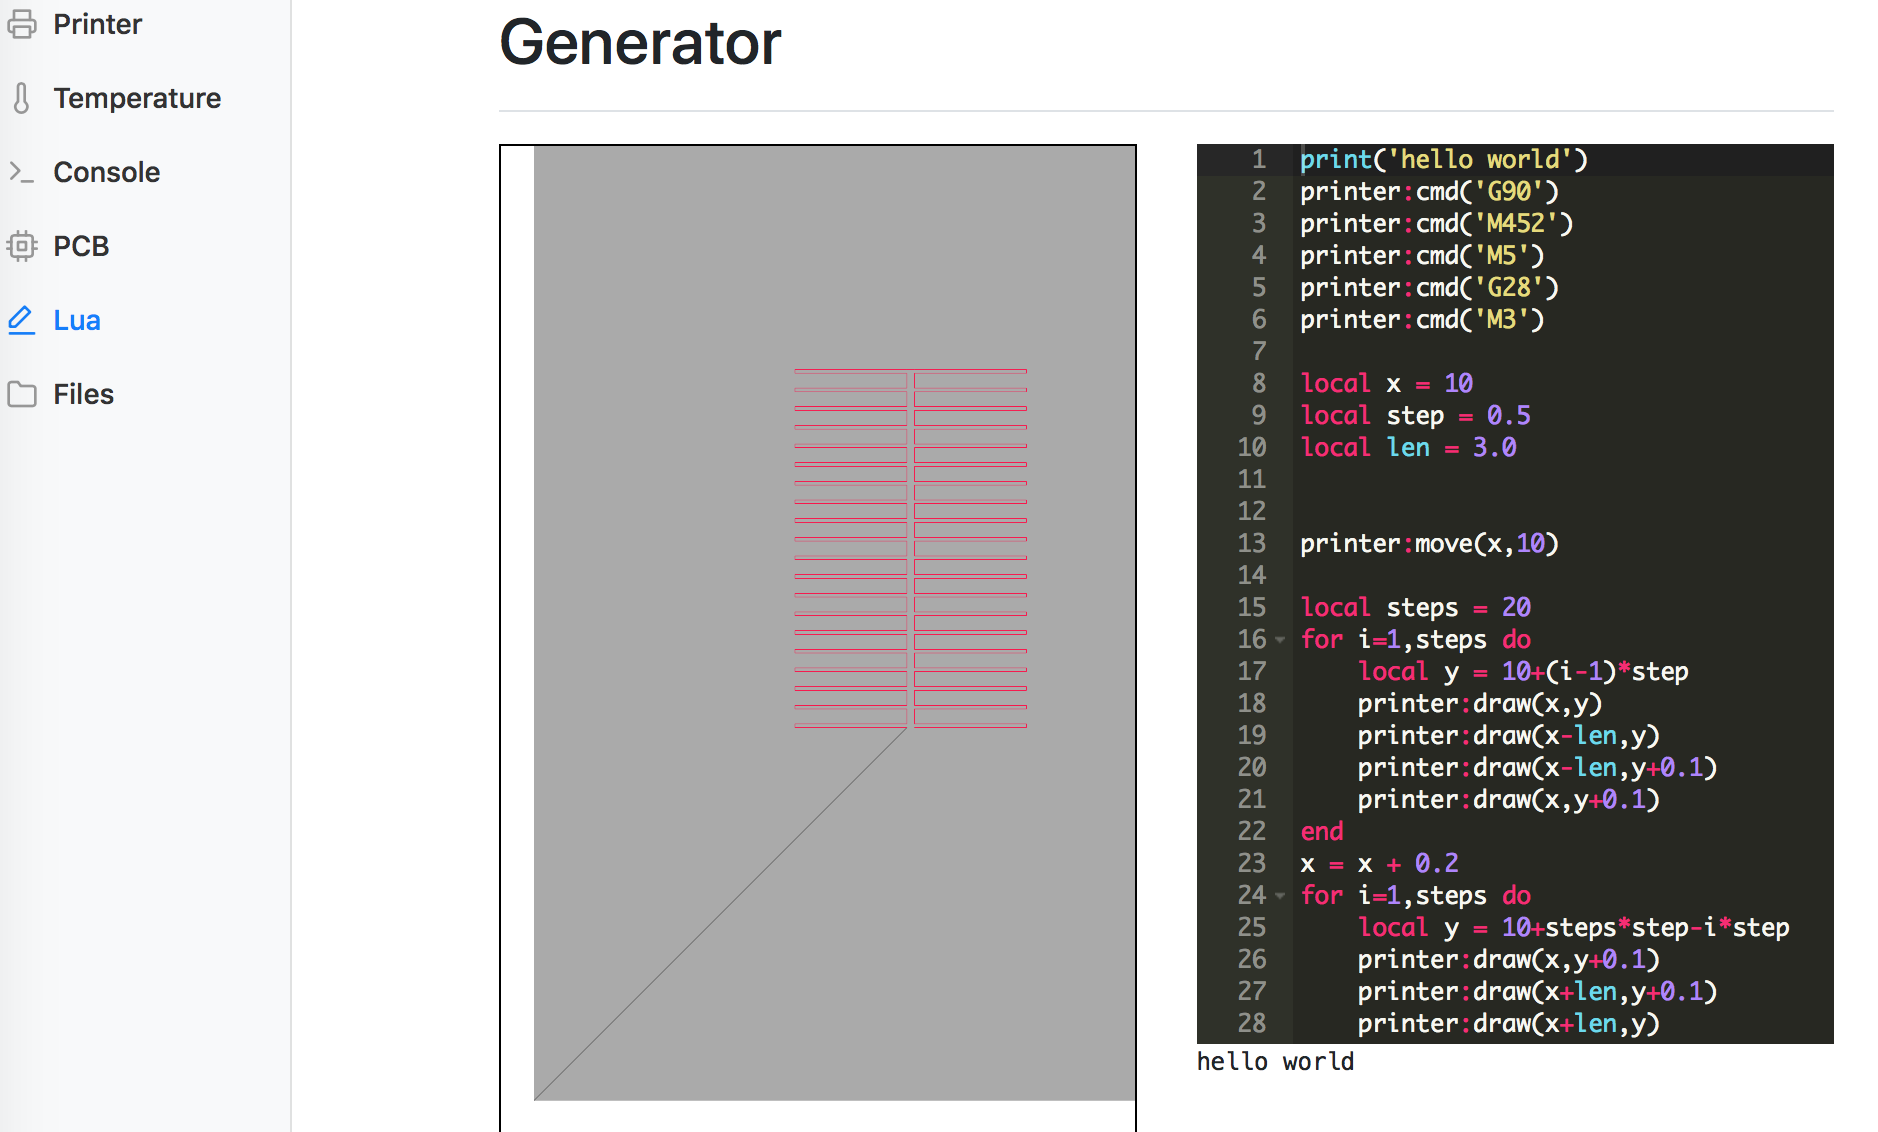Click 'local y = 10+steps*step-i*step' line
The image size is (1878, 1132).
[x=1573, y=928]
